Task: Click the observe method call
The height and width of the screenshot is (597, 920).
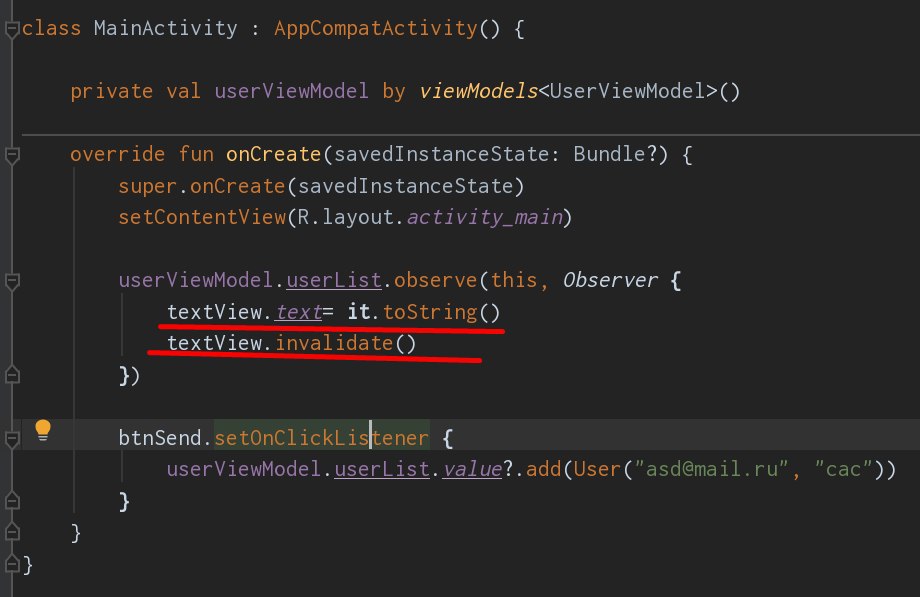Action: 435,280
